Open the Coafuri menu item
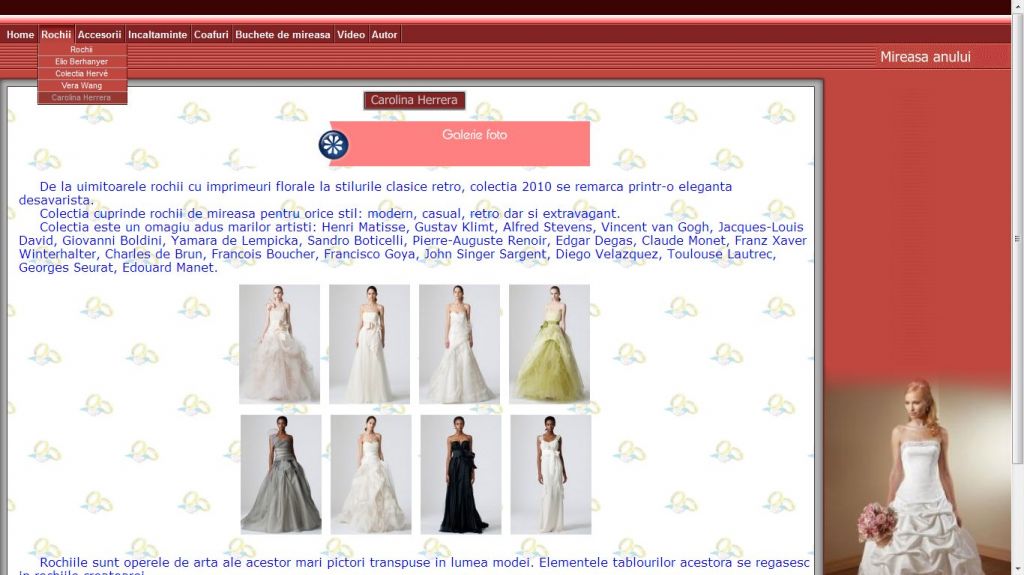 coord(211,35)
